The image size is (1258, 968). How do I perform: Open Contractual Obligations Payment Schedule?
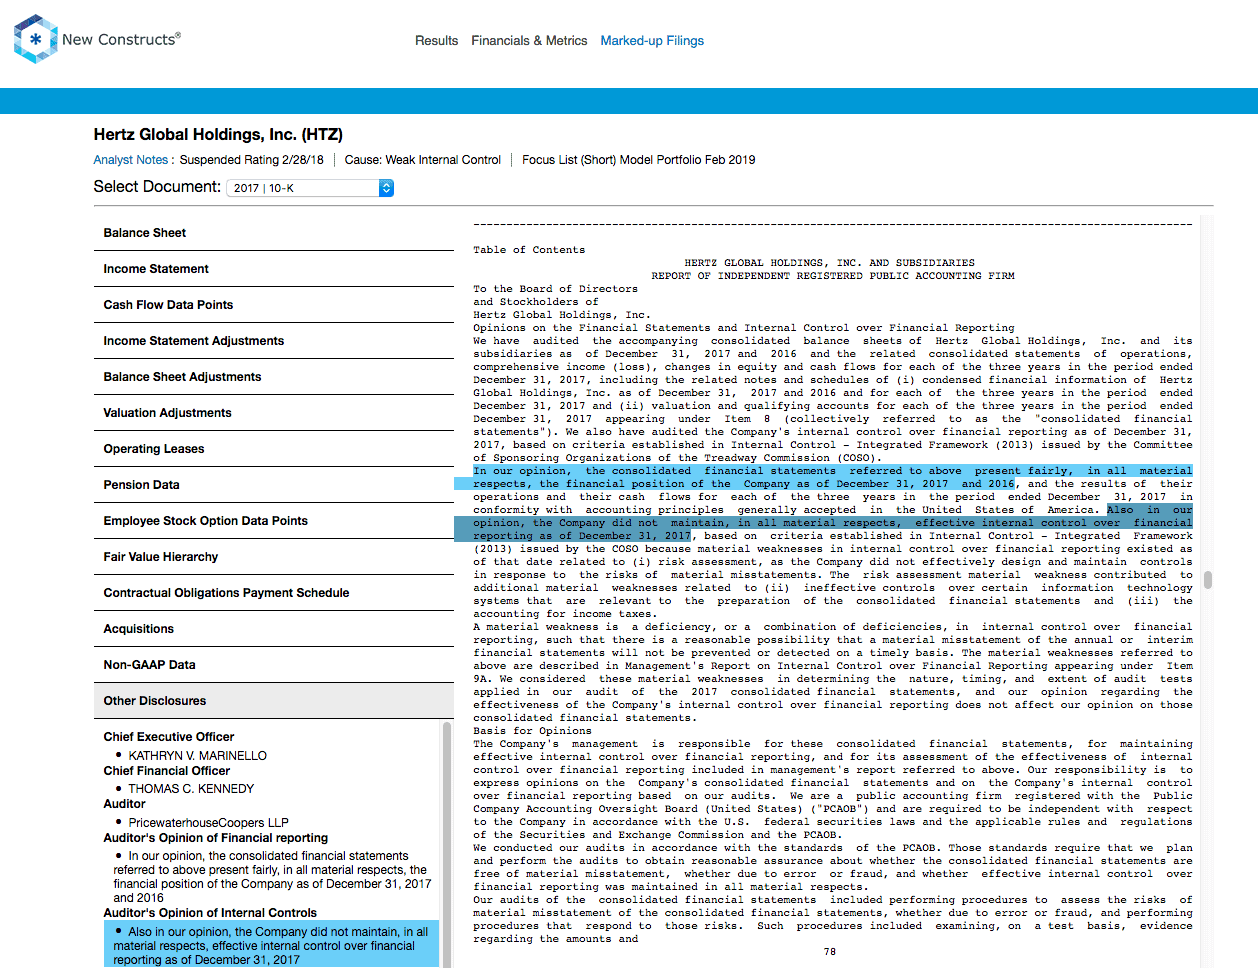pos(273,593)
